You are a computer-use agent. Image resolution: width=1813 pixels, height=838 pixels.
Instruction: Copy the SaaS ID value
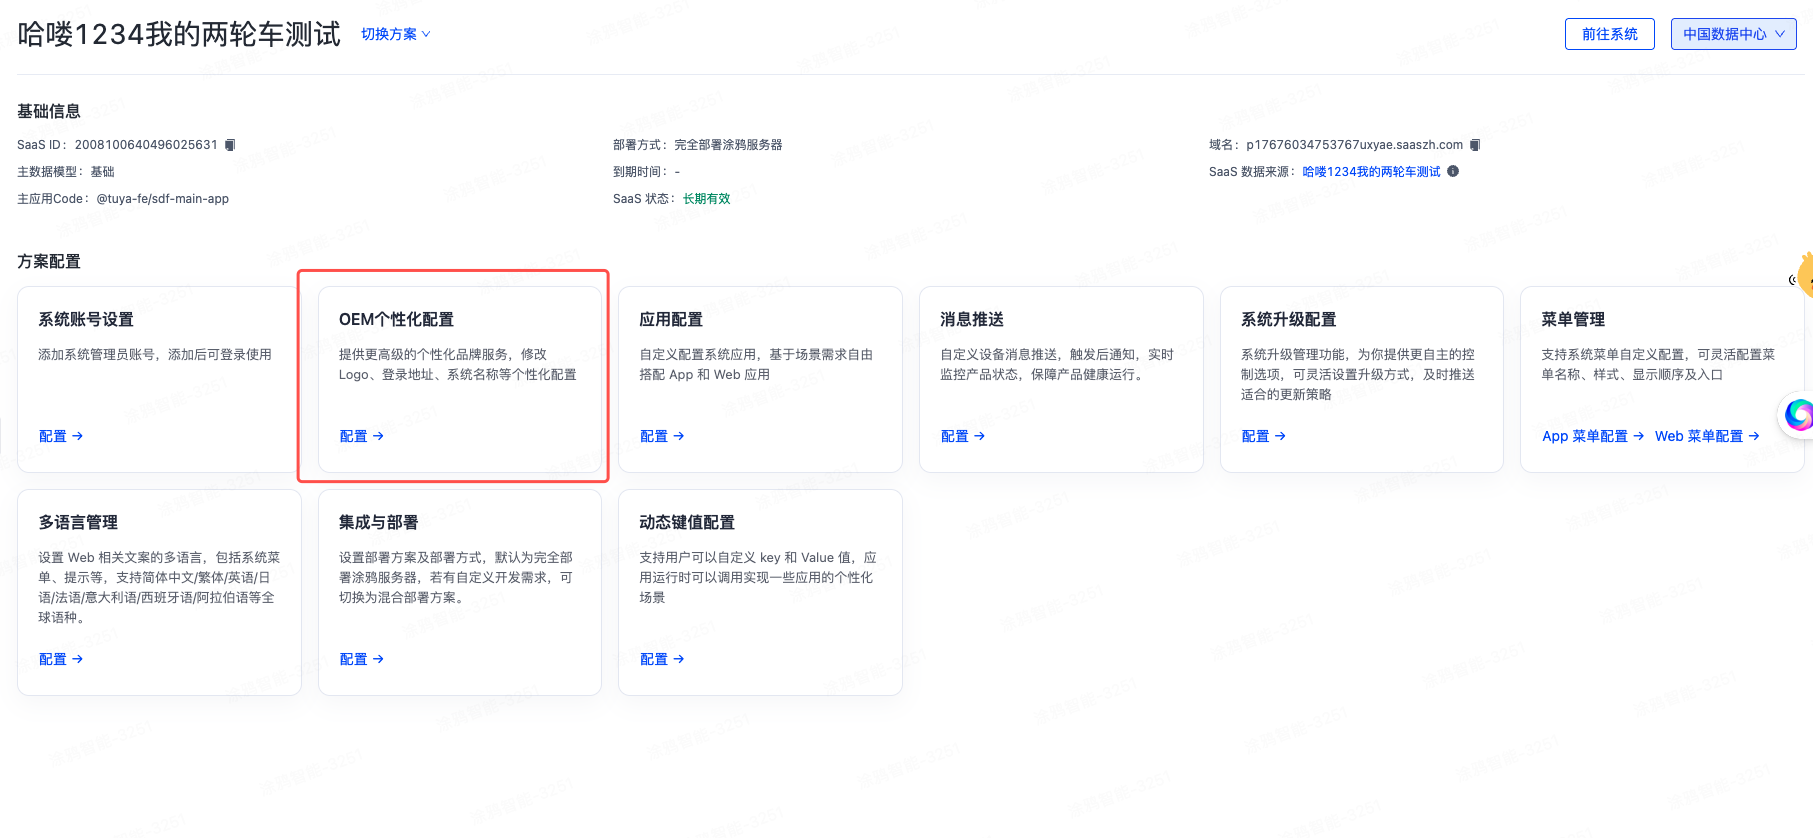230,145
